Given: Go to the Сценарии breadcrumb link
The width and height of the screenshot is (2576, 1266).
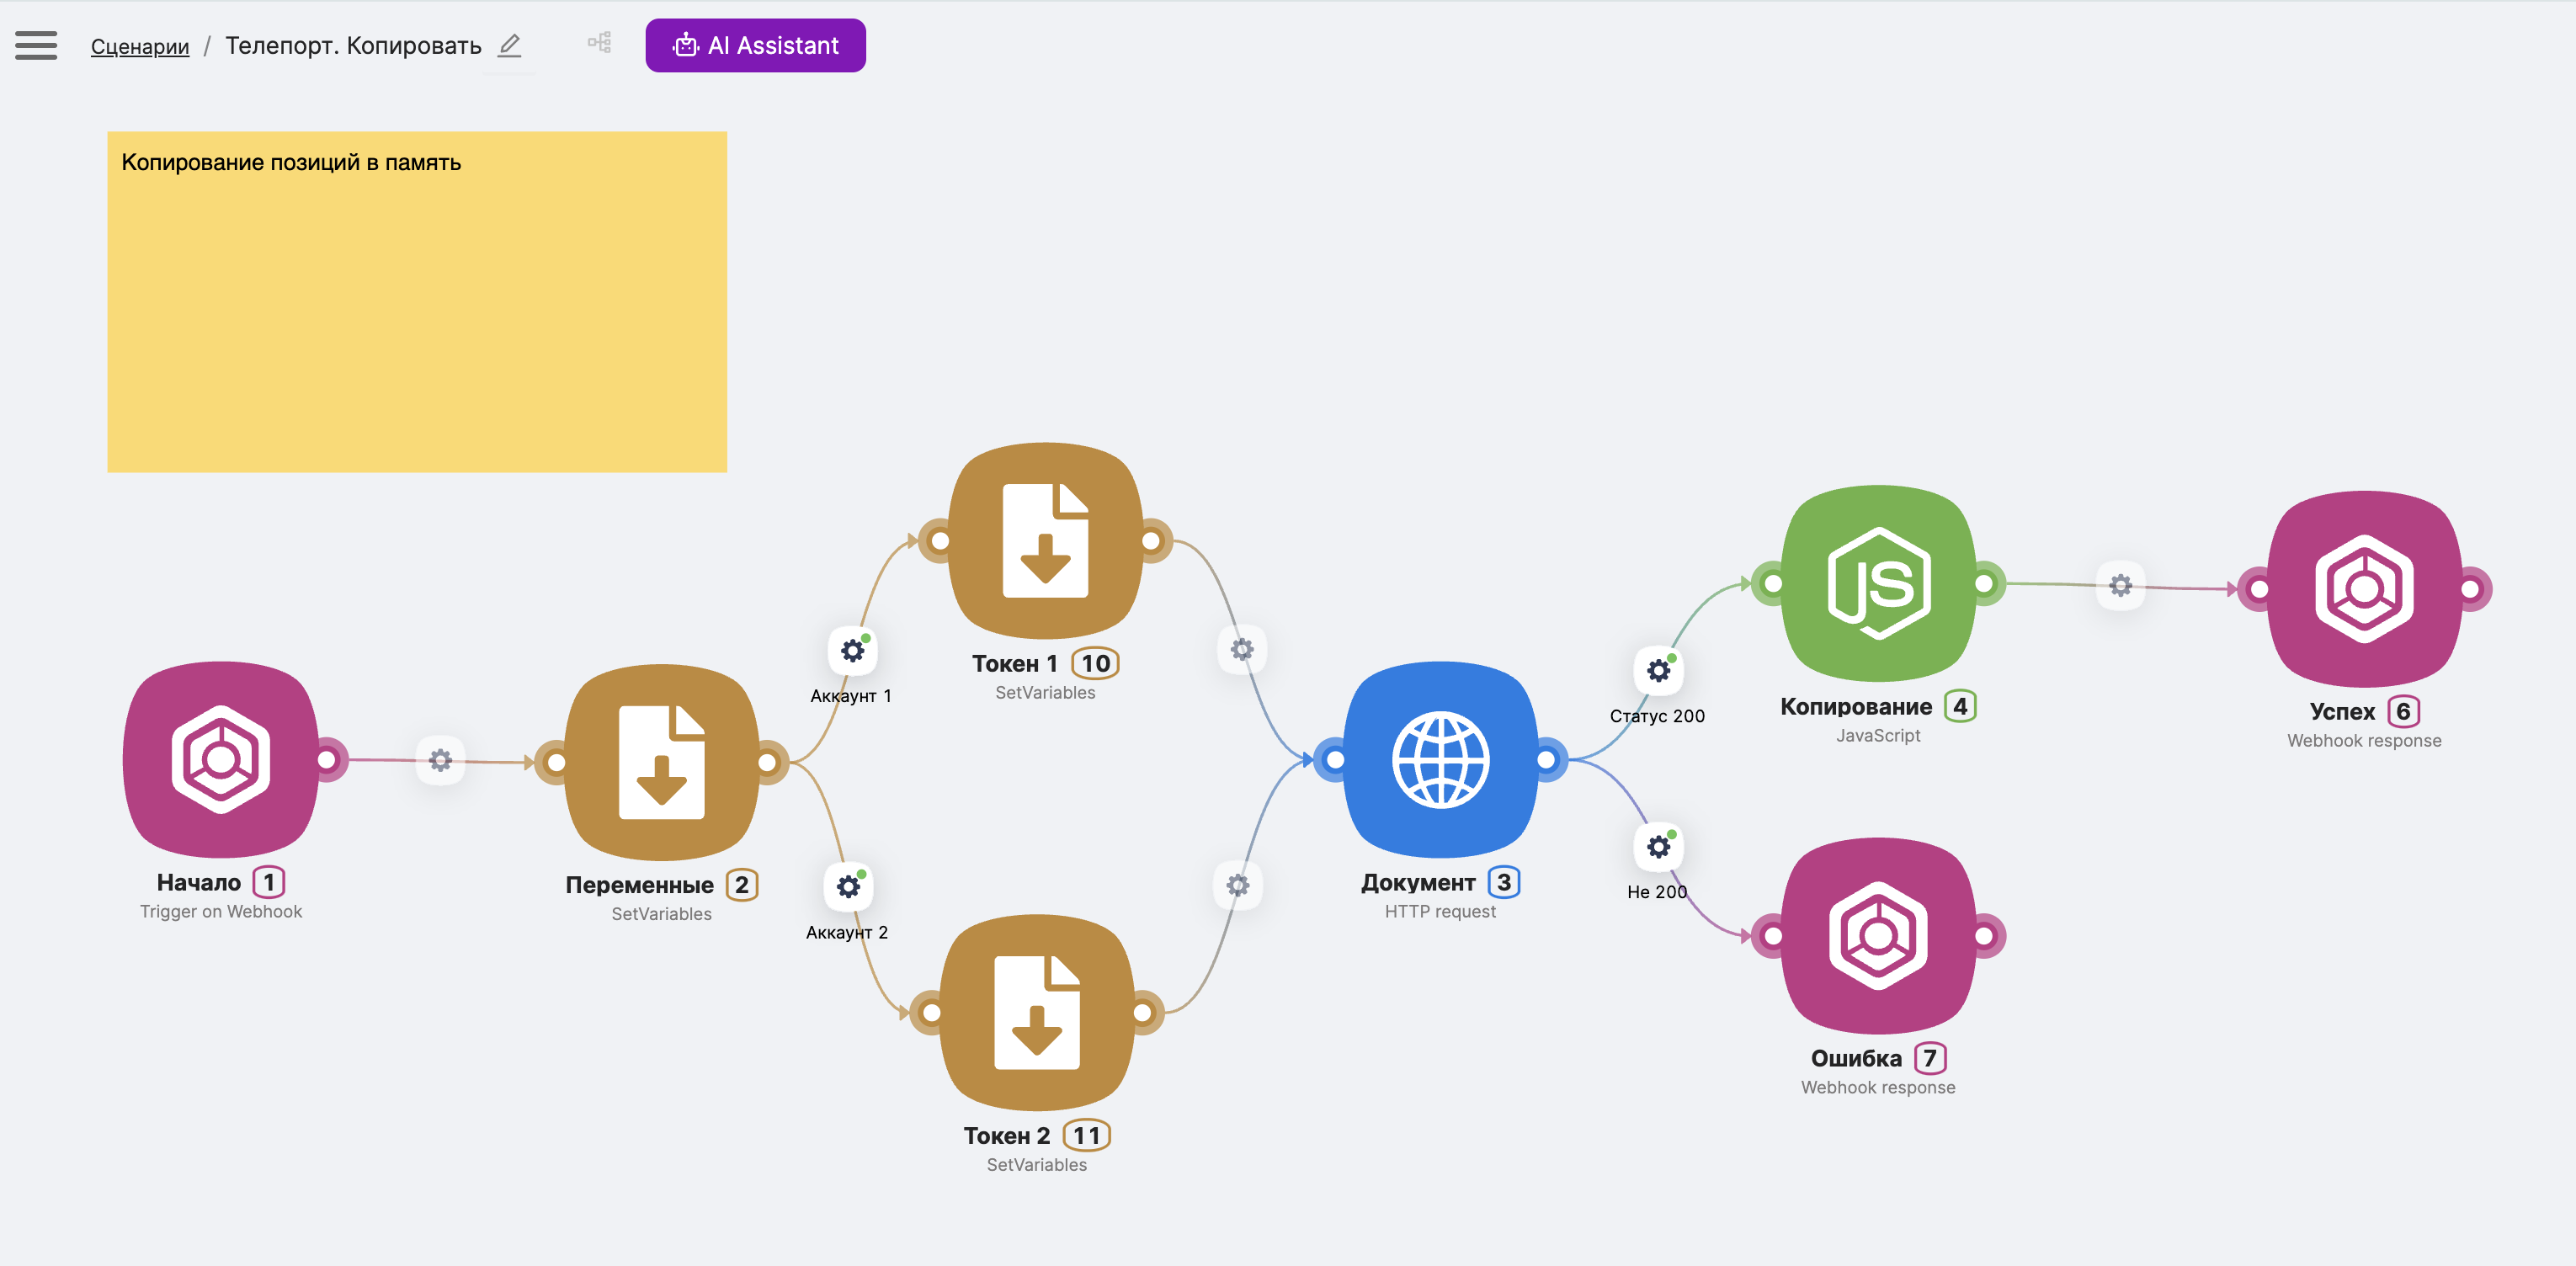Looking at the screenshot, I should pos(140,46).
